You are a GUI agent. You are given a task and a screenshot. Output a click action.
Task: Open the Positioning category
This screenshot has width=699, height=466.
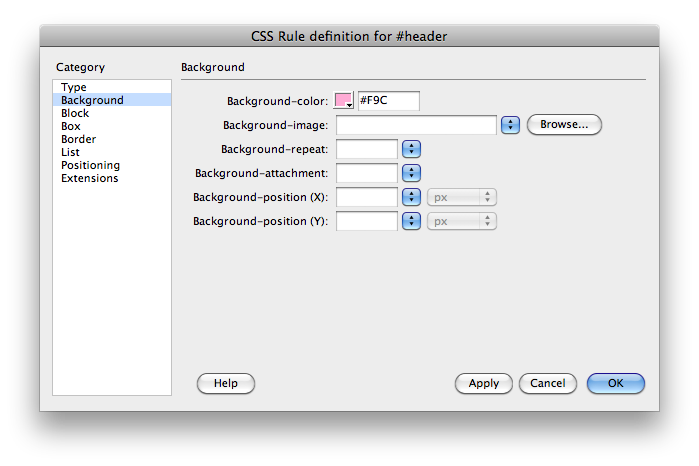click(90, 166)
